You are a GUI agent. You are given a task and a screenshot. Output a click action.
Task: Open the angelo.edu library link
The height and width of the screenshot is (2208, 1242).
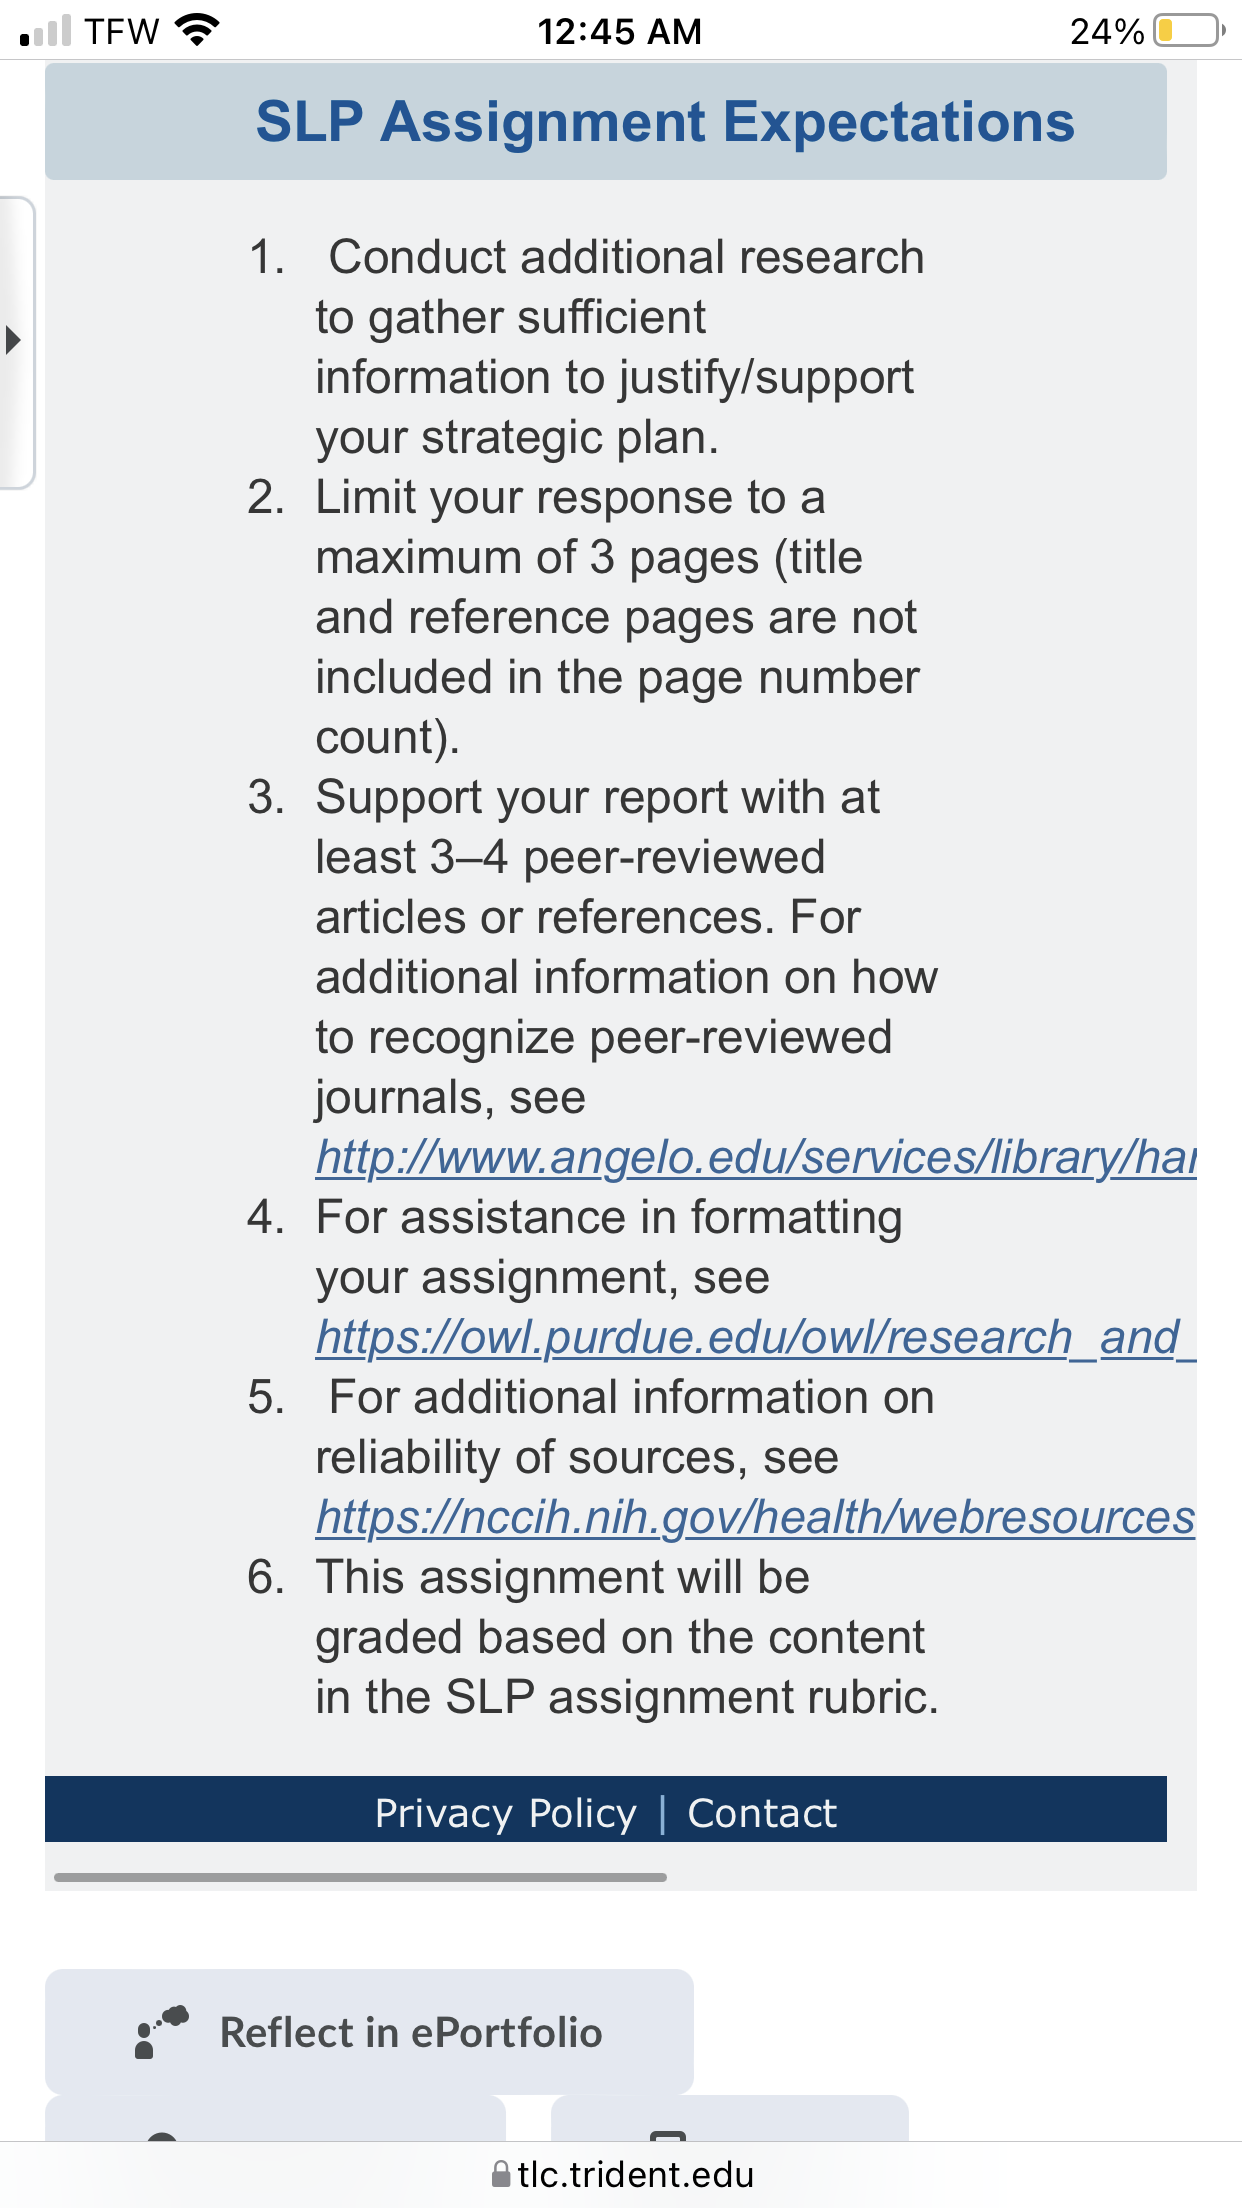[756, 1158]
